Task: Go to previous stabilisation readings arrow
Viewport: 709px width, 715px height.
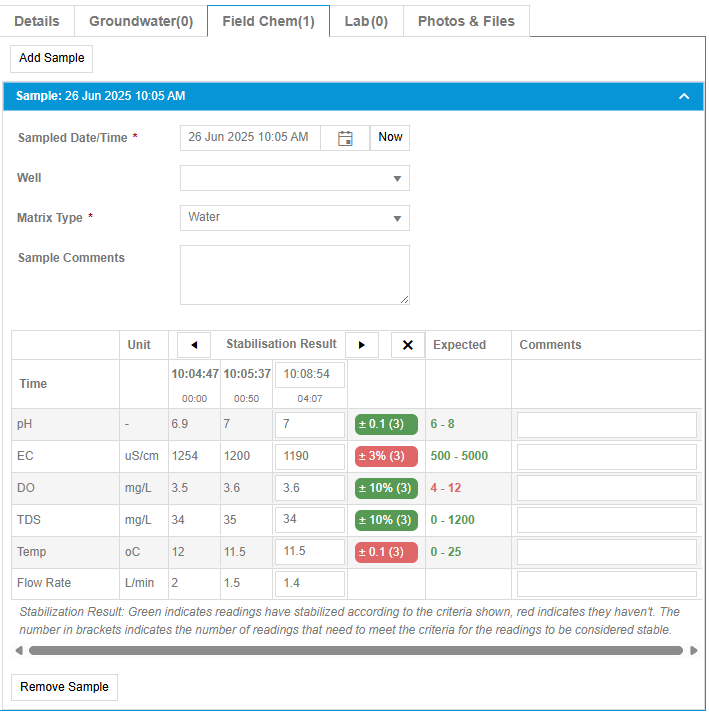Action: [194, 345]
